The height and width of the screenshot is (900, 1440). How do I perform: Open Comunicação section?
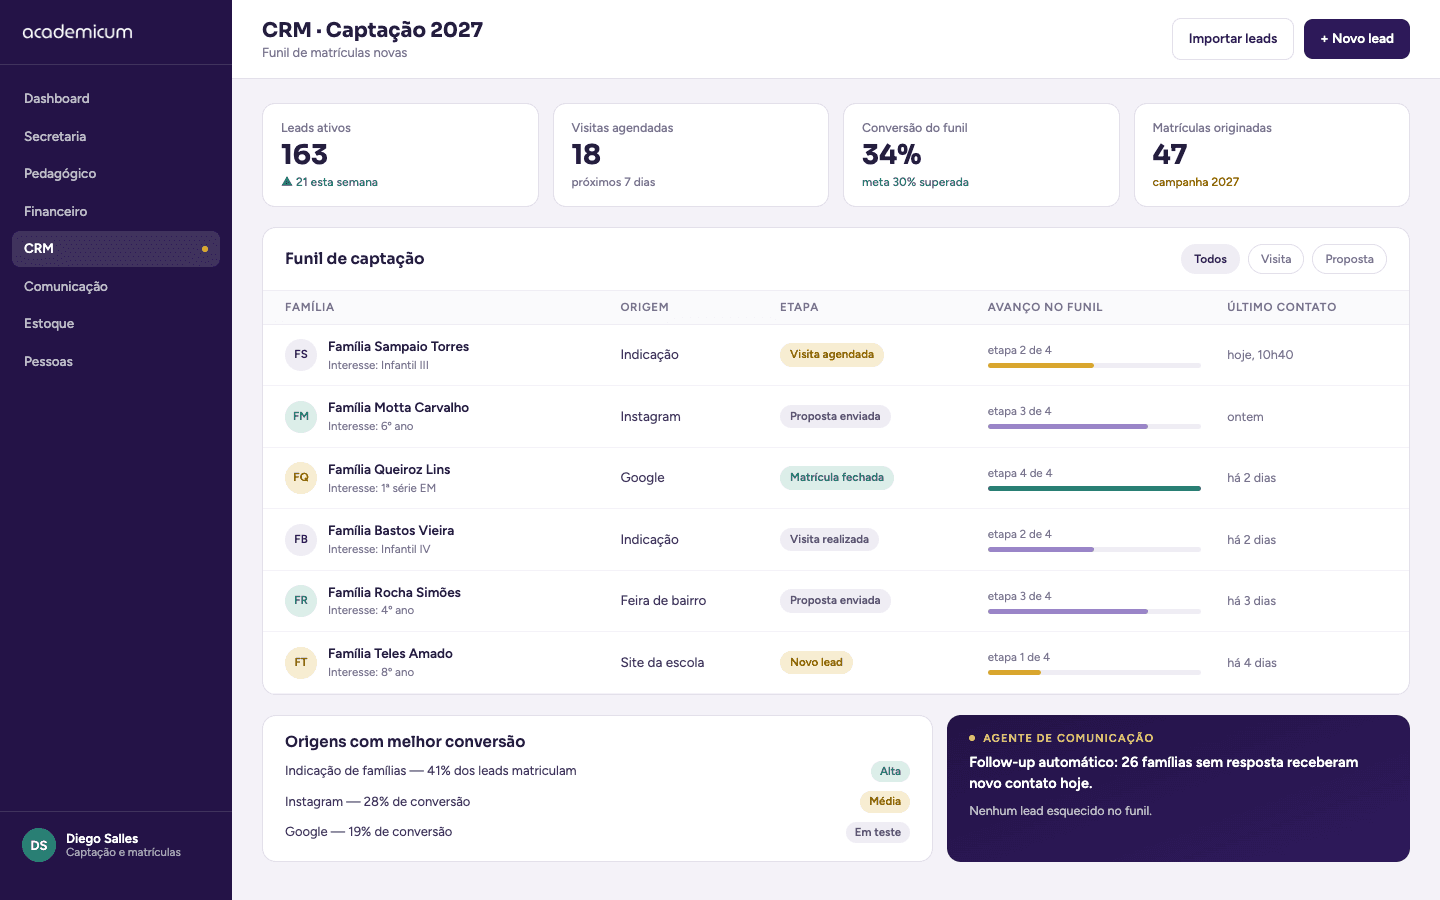tap(116, 286)
